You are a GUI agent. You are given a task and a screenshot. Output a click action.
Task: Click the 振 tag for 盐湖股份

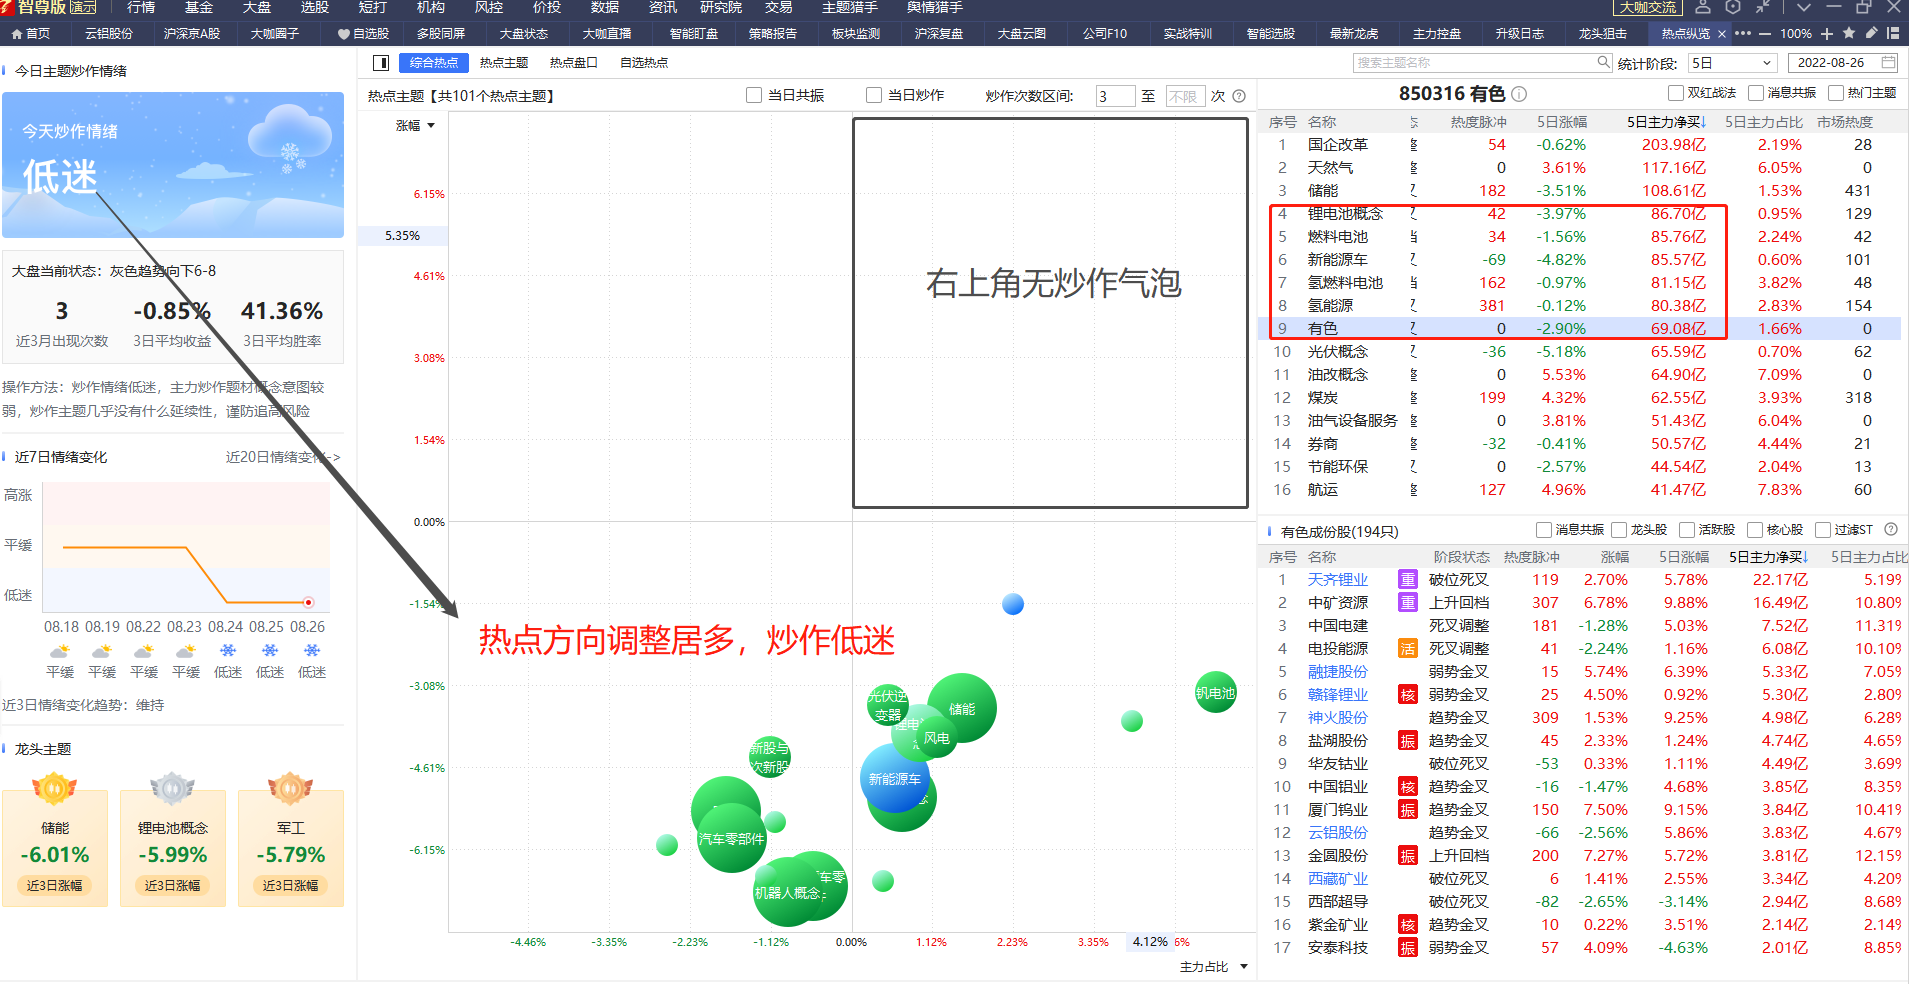click(x=1408, y=741)
